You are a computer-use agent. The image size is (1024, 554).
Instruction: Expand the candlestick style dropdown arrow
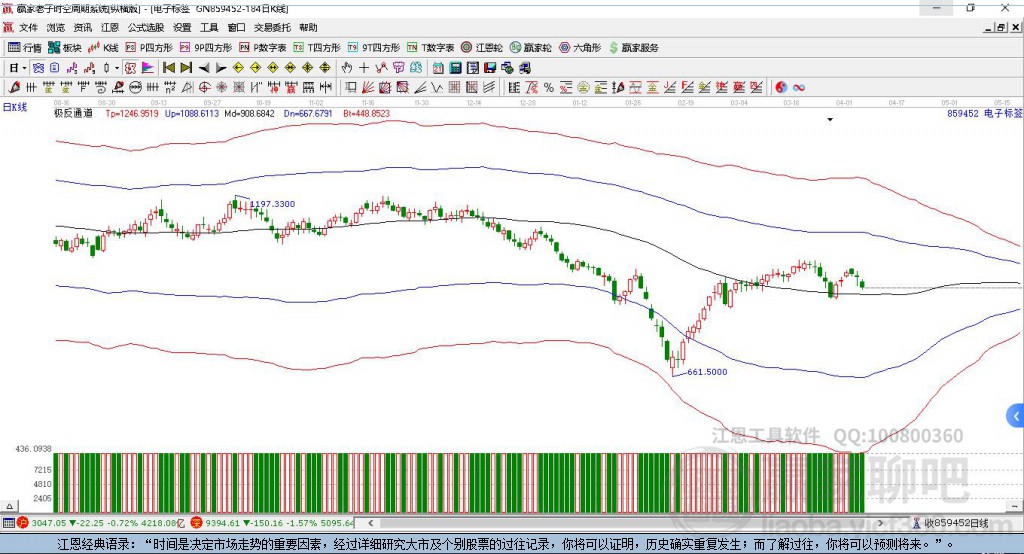pos(117,68)
